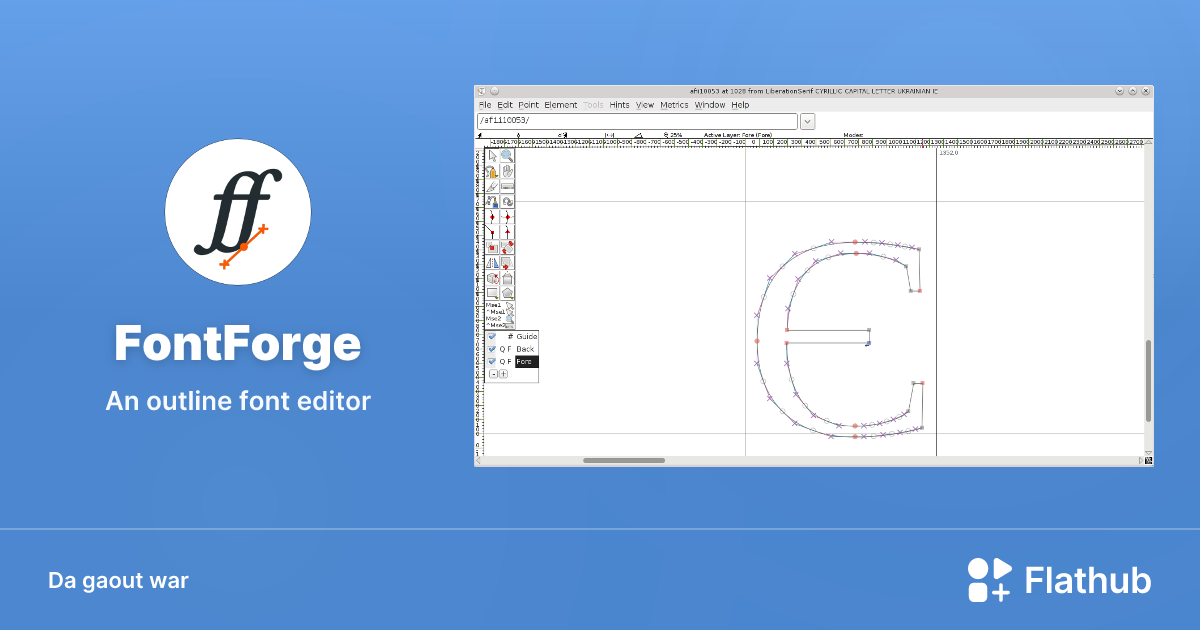The image size is (1200, 630).
Task: Choose the Flip tool in the toolbox
Action: (491, 262)
